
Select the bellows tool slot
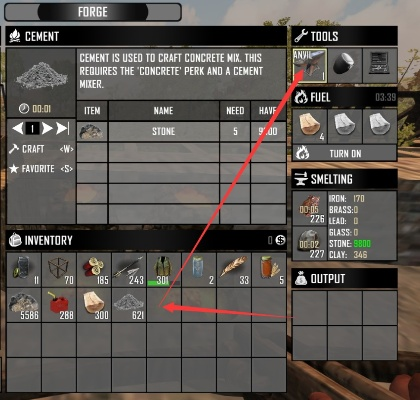coord(380,66)
